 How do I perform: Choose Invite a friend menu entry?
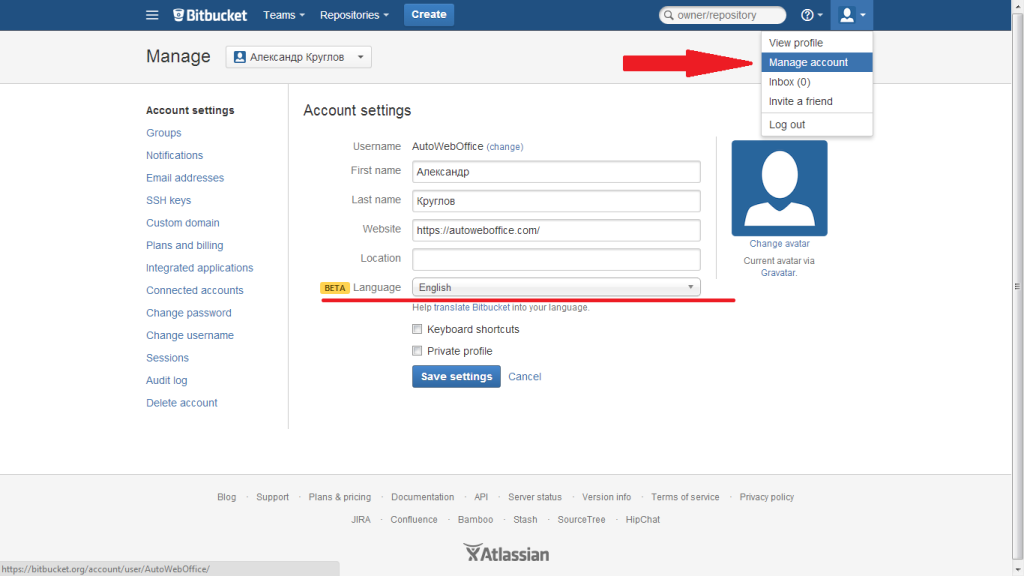(816, 101)
